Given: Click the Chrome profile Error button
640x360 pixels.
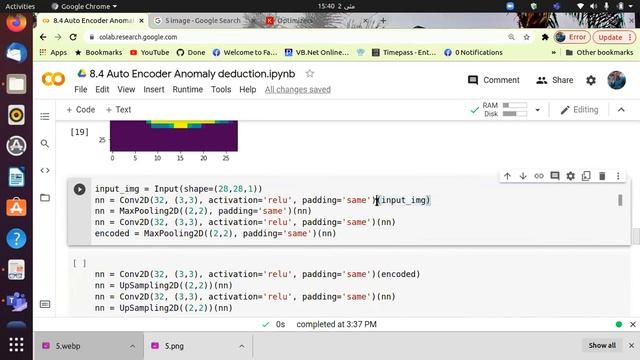Looking at the screenshot, I should click(572, 37).
